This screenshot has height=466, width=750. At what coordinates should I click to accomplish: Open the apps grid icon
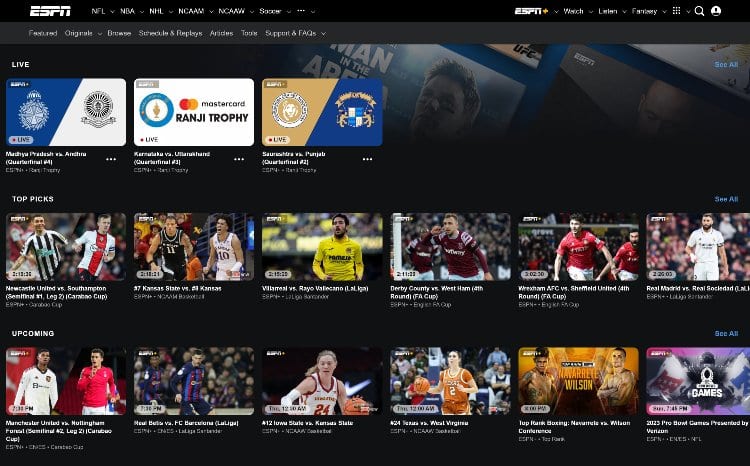tap(676, 11)
